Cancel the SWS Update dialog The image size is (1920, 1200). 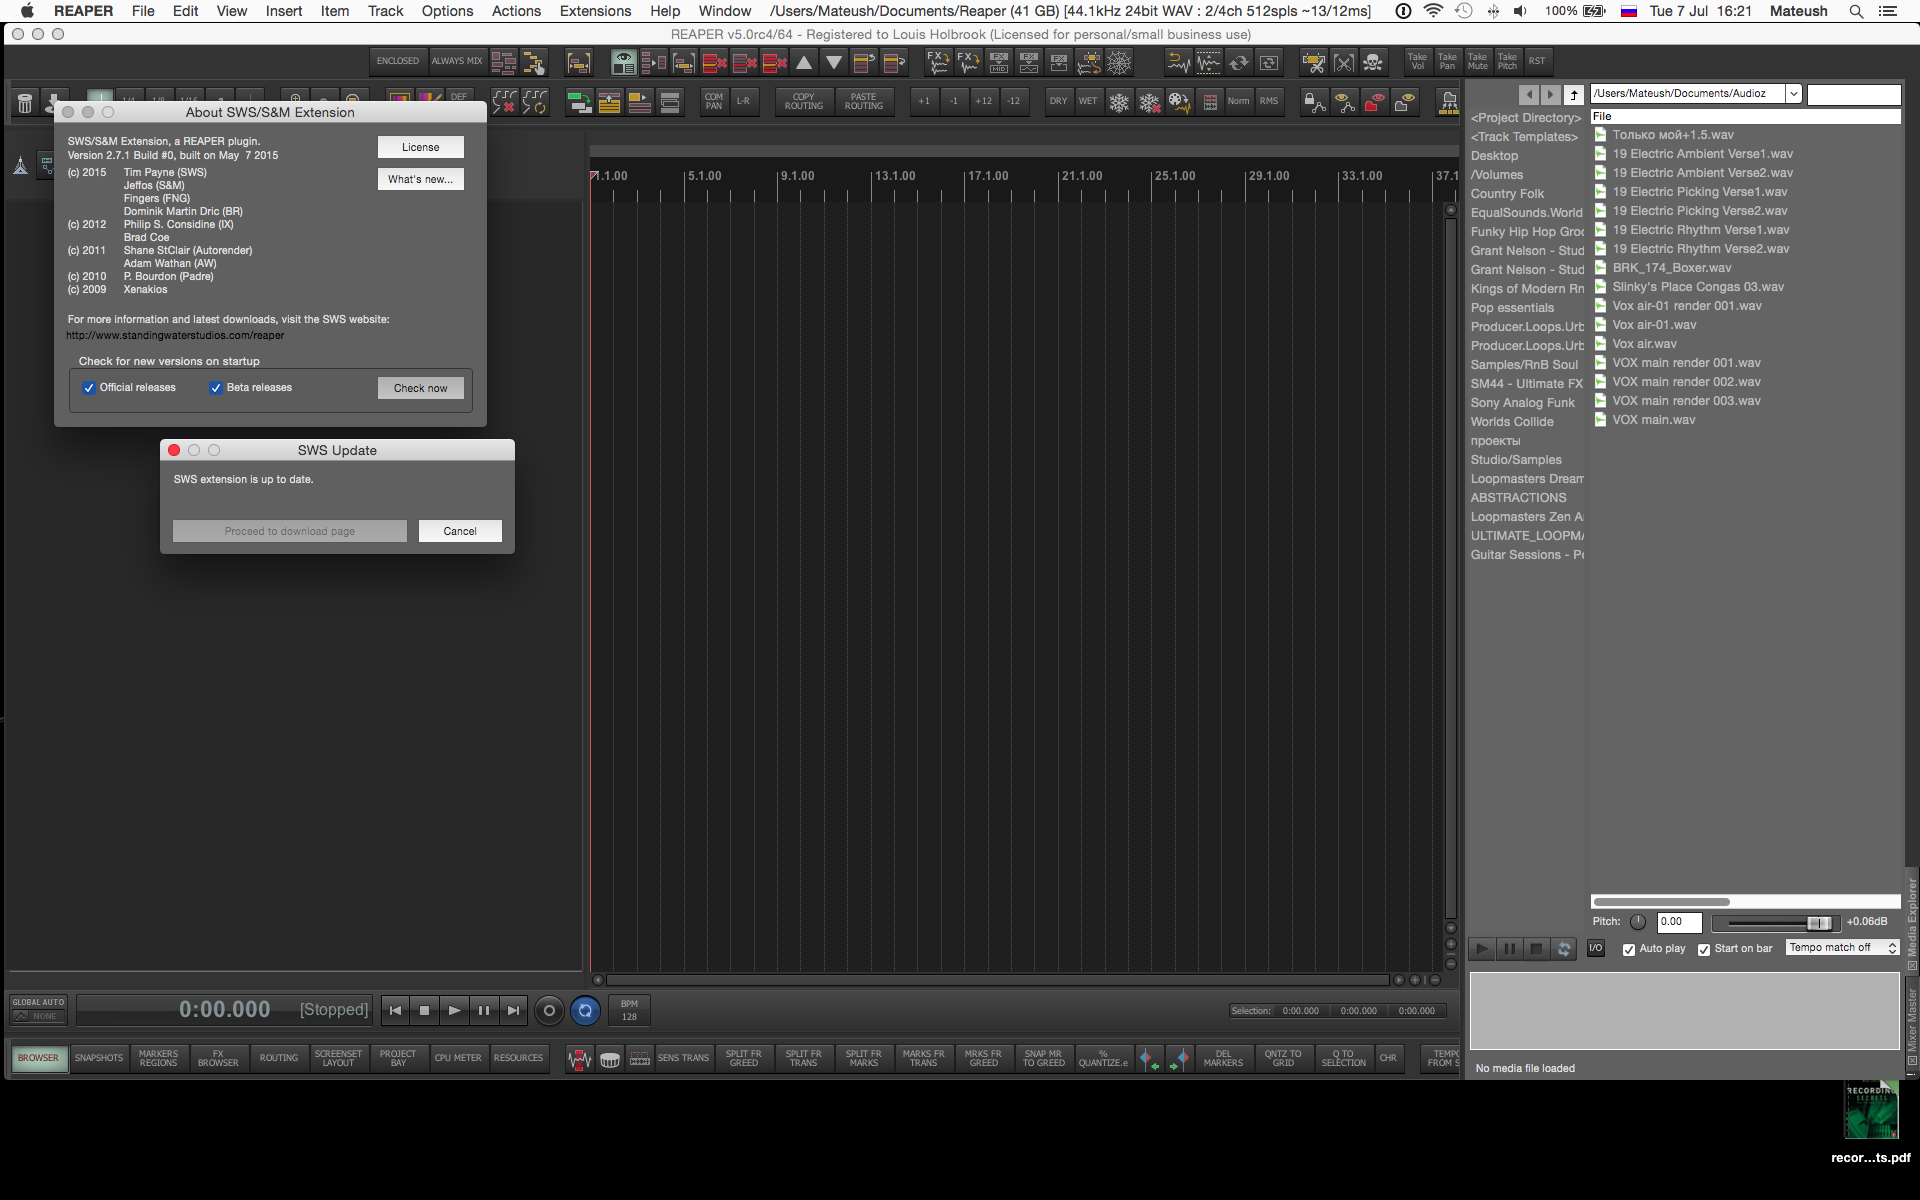point(460,531)
